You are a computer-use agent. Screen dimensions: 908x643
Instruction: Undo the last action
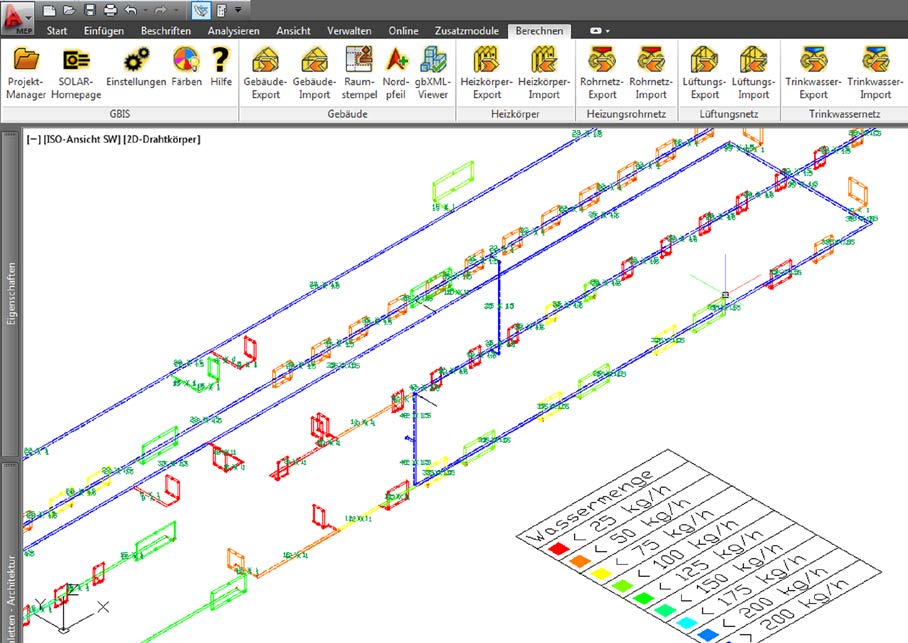[131, 10]
